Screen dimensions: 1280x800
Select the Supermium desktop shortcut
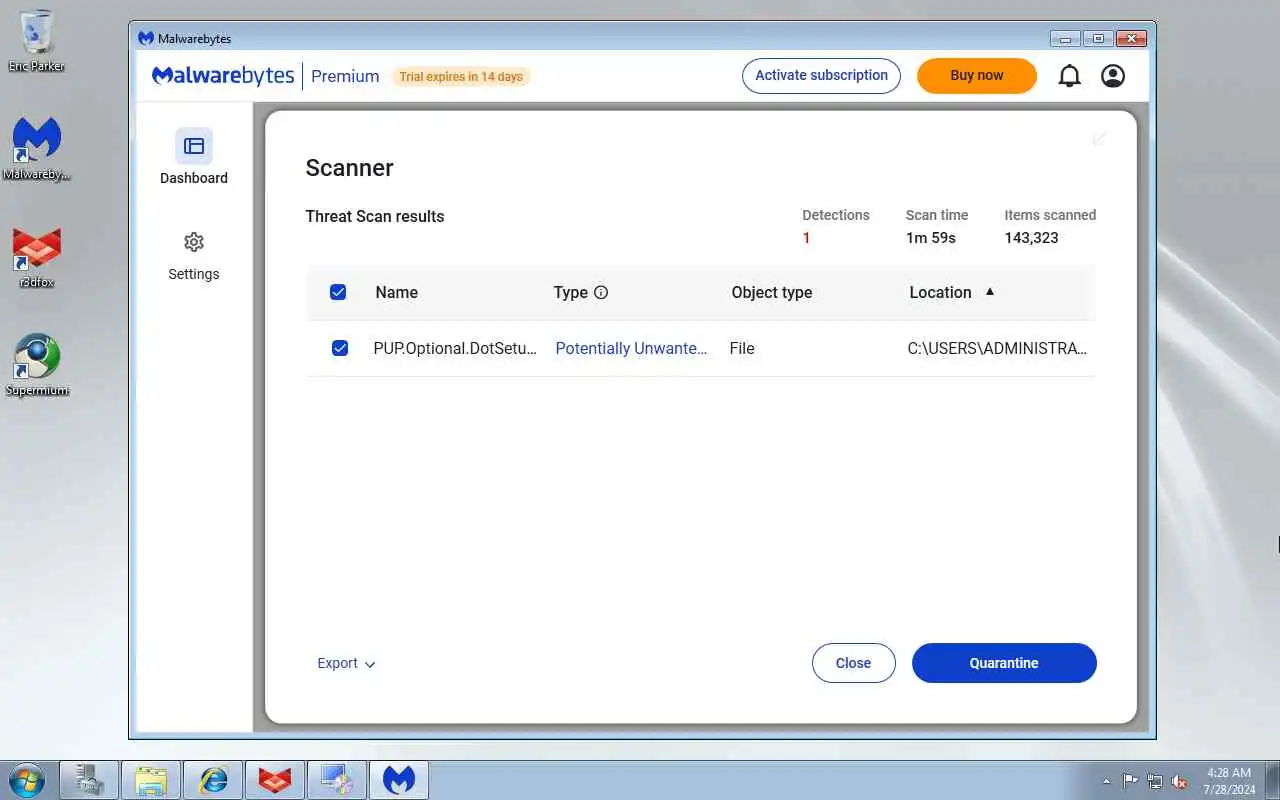(37, 365)
